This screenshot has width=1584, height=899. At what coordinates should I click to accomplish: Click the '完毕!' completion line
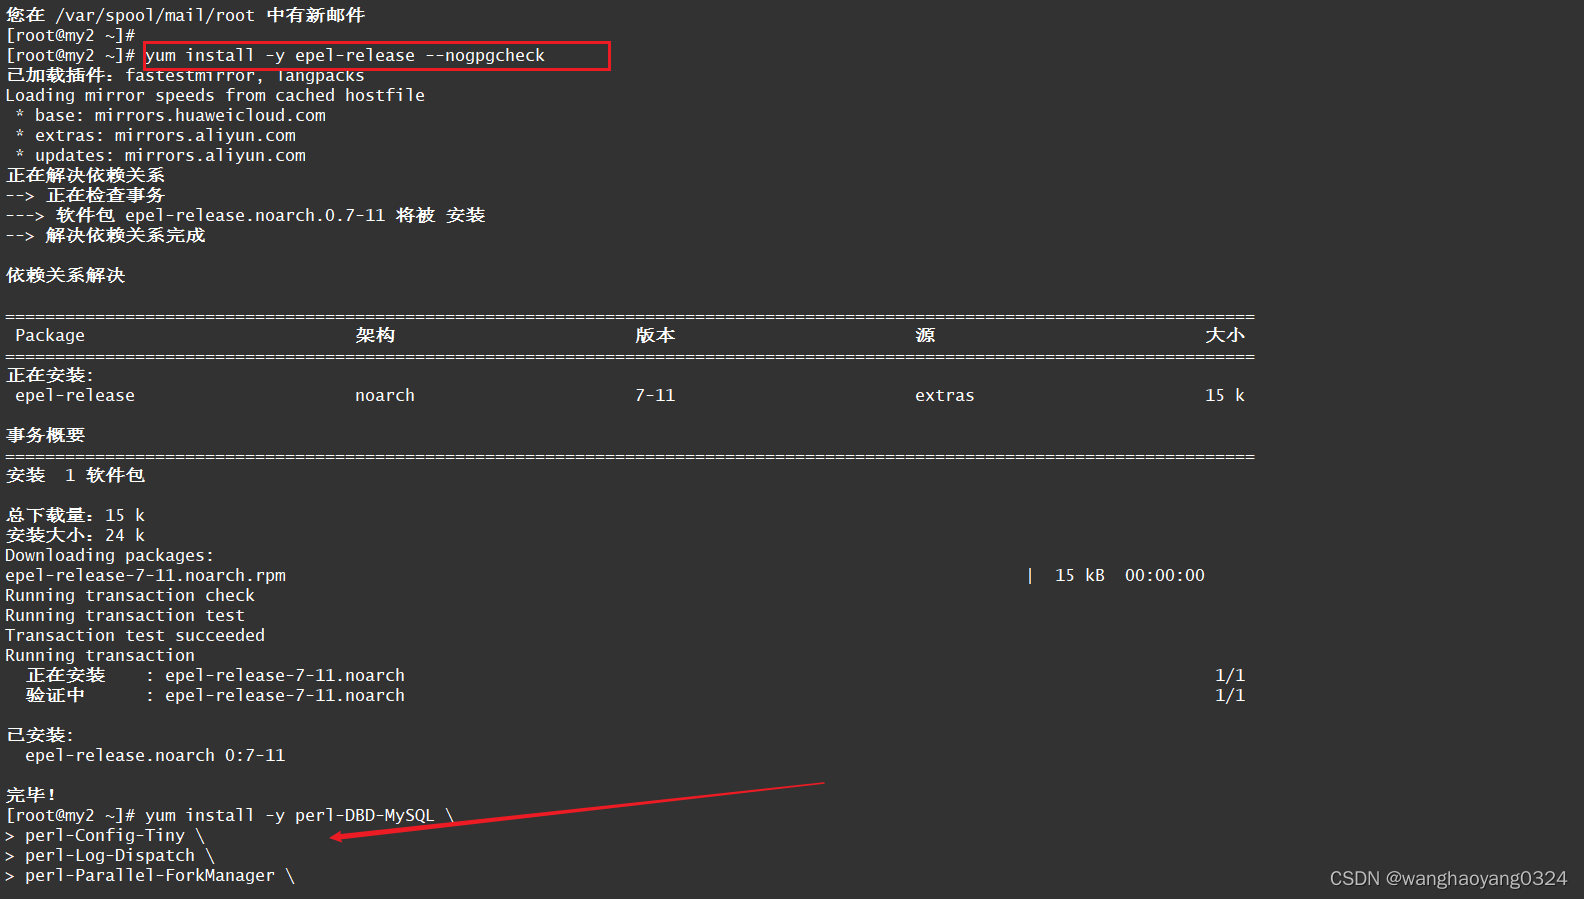(31, 796)
